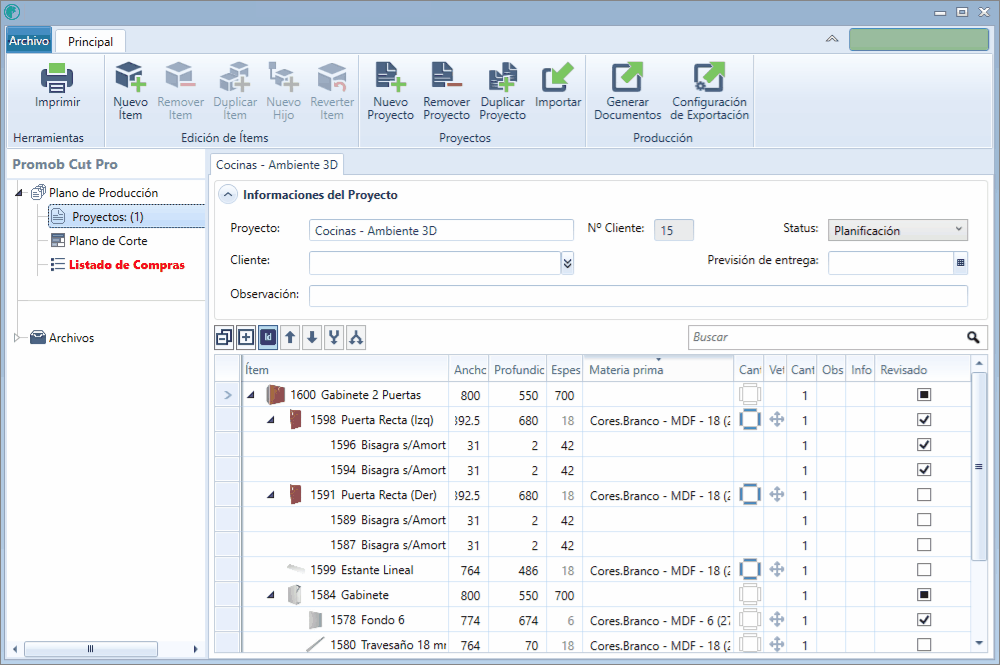Click the green button at top right
Screen dimensions: 1000x665
coord(918,40)
